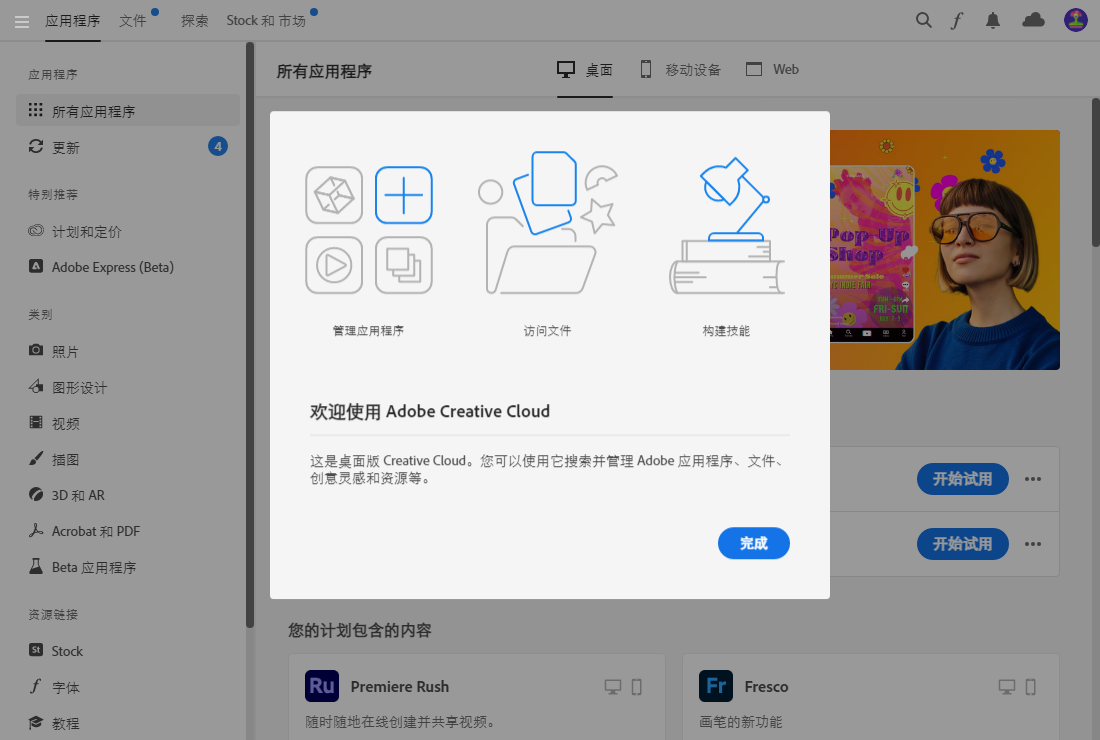Open 所有应用程序 label in sidebar
The width and height of the screenshot is (1100, 740).
[93, 112]
